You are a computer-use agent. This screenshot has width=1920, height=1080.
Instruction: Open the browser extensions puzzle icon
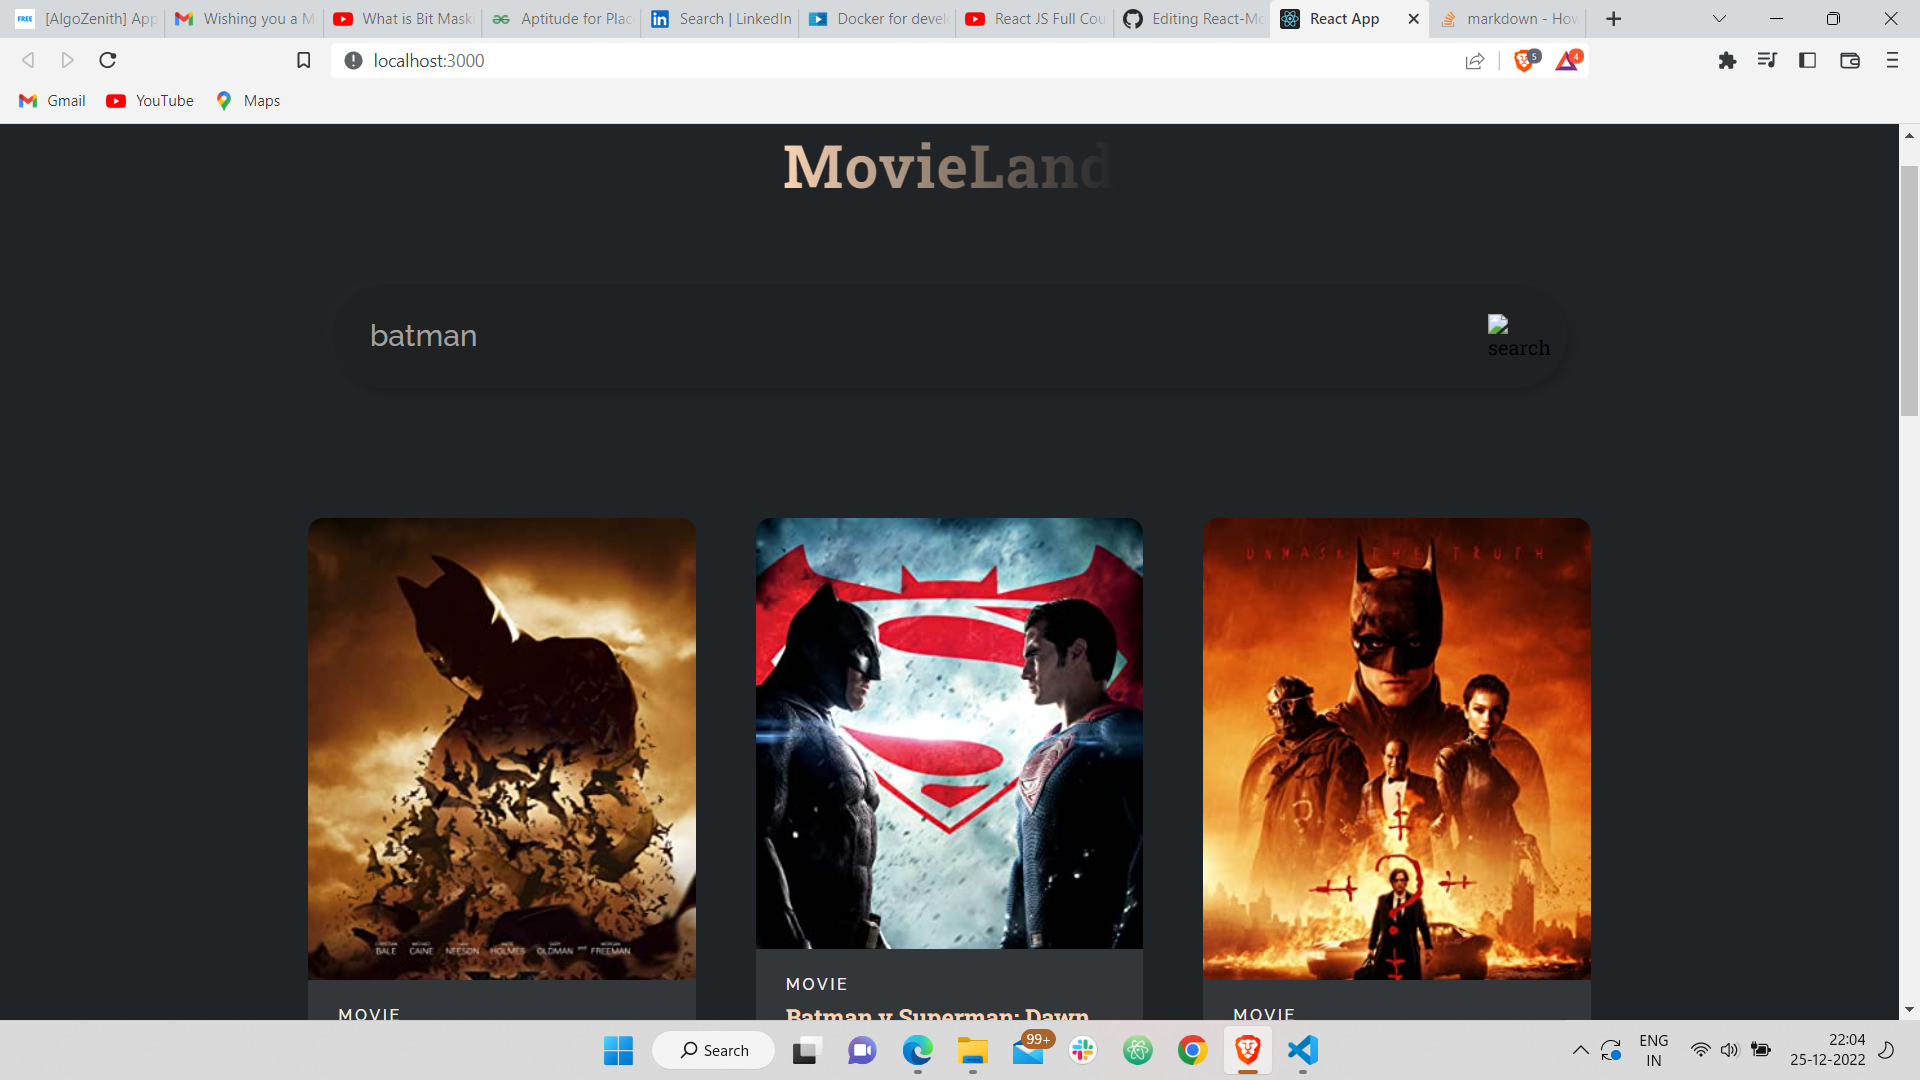coord(1727,60)
